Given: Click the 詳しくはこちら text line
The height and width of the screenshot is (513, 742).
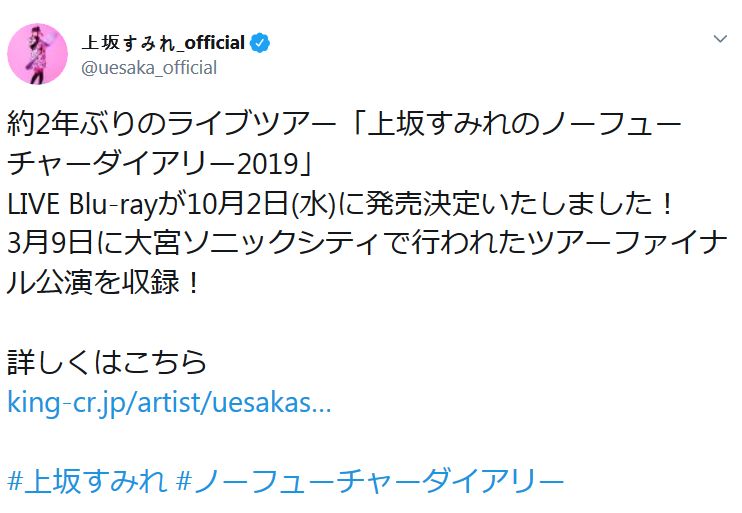Looking at the screenshot, I should coord(107,360).
